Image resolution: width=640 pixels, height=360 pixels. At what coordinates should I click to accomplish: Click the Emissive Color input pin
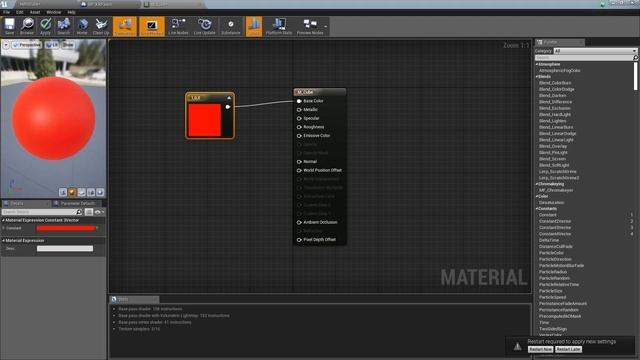click(299, 136)
